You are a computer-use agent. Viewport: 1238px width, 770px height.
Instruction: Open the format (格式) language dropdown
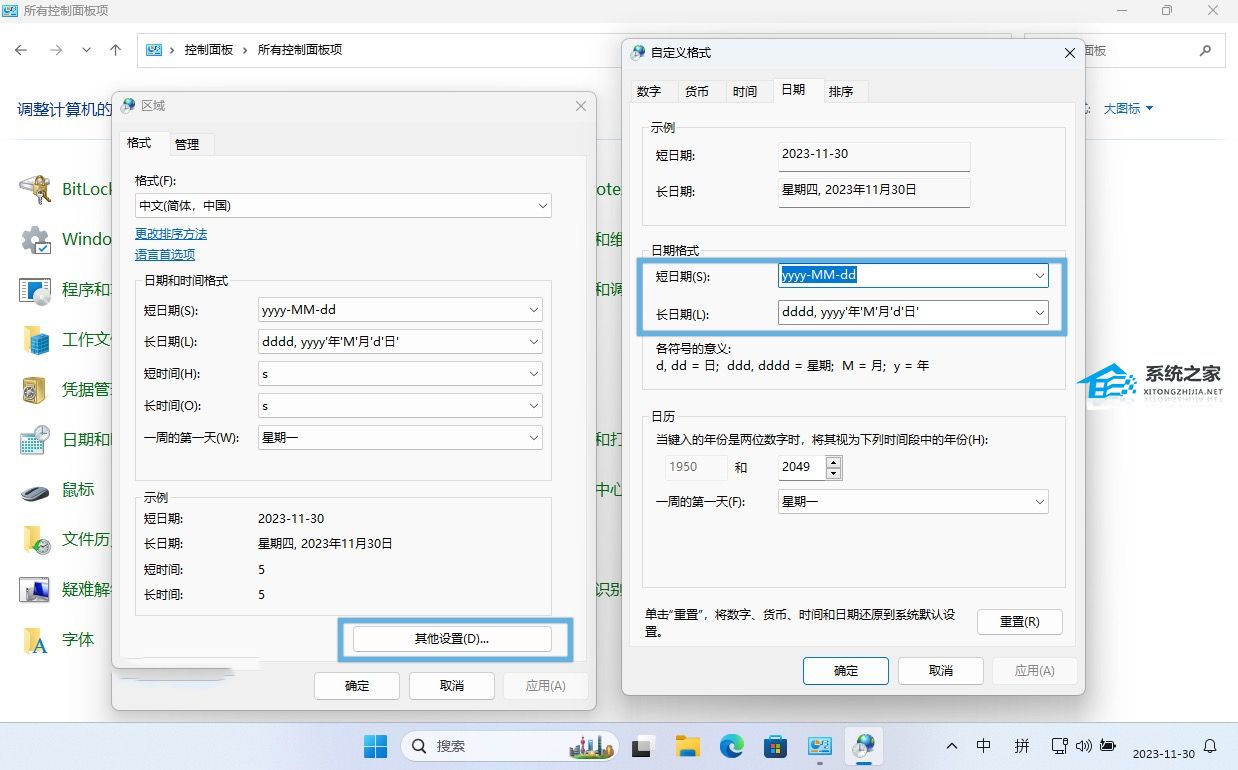[x=542, y=206]
